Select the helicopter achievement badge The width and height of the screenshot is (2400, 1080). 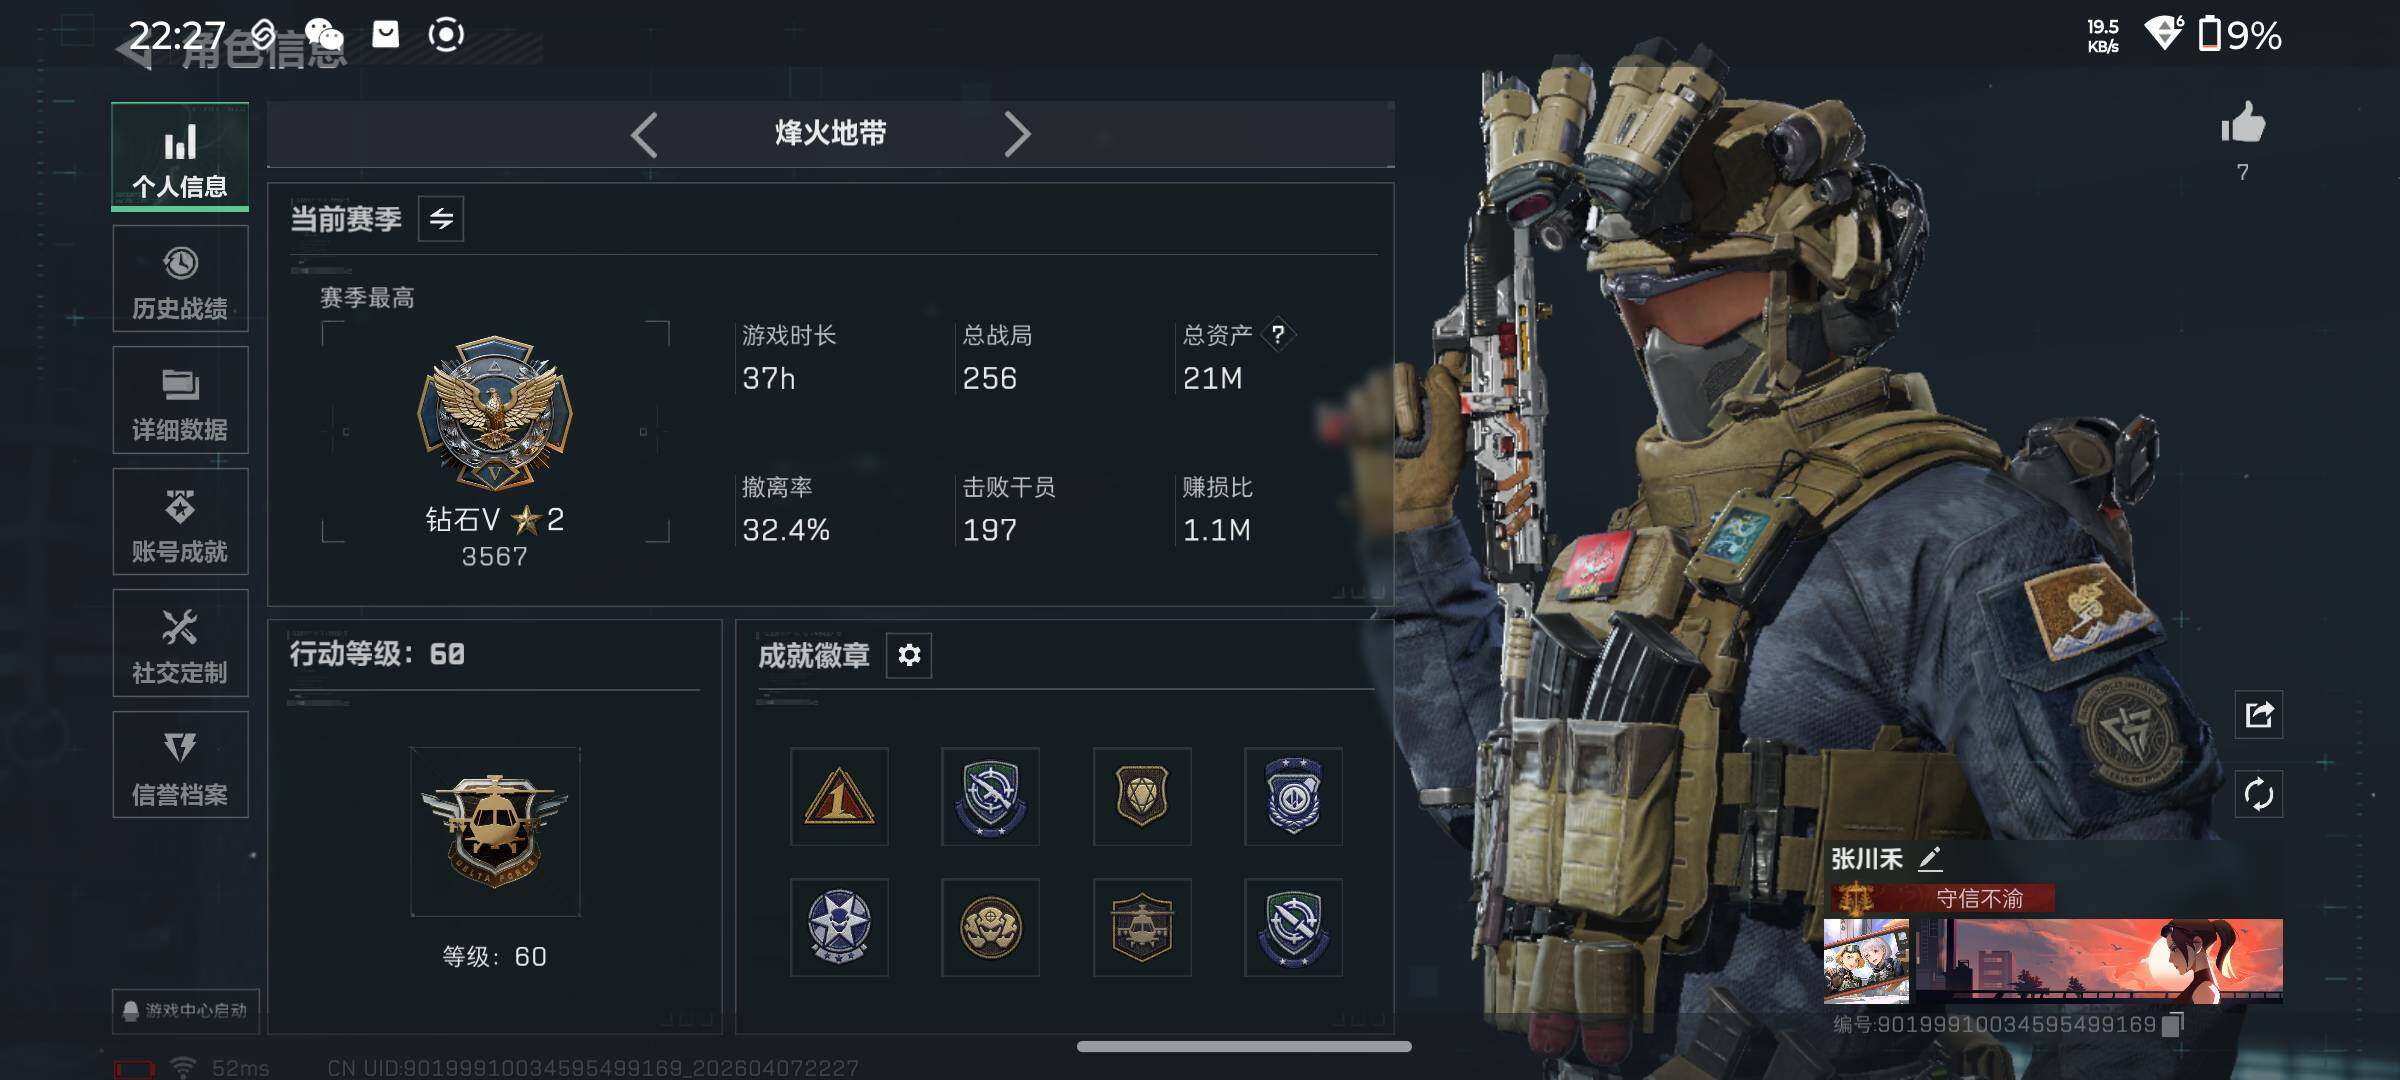[1142, 928]
